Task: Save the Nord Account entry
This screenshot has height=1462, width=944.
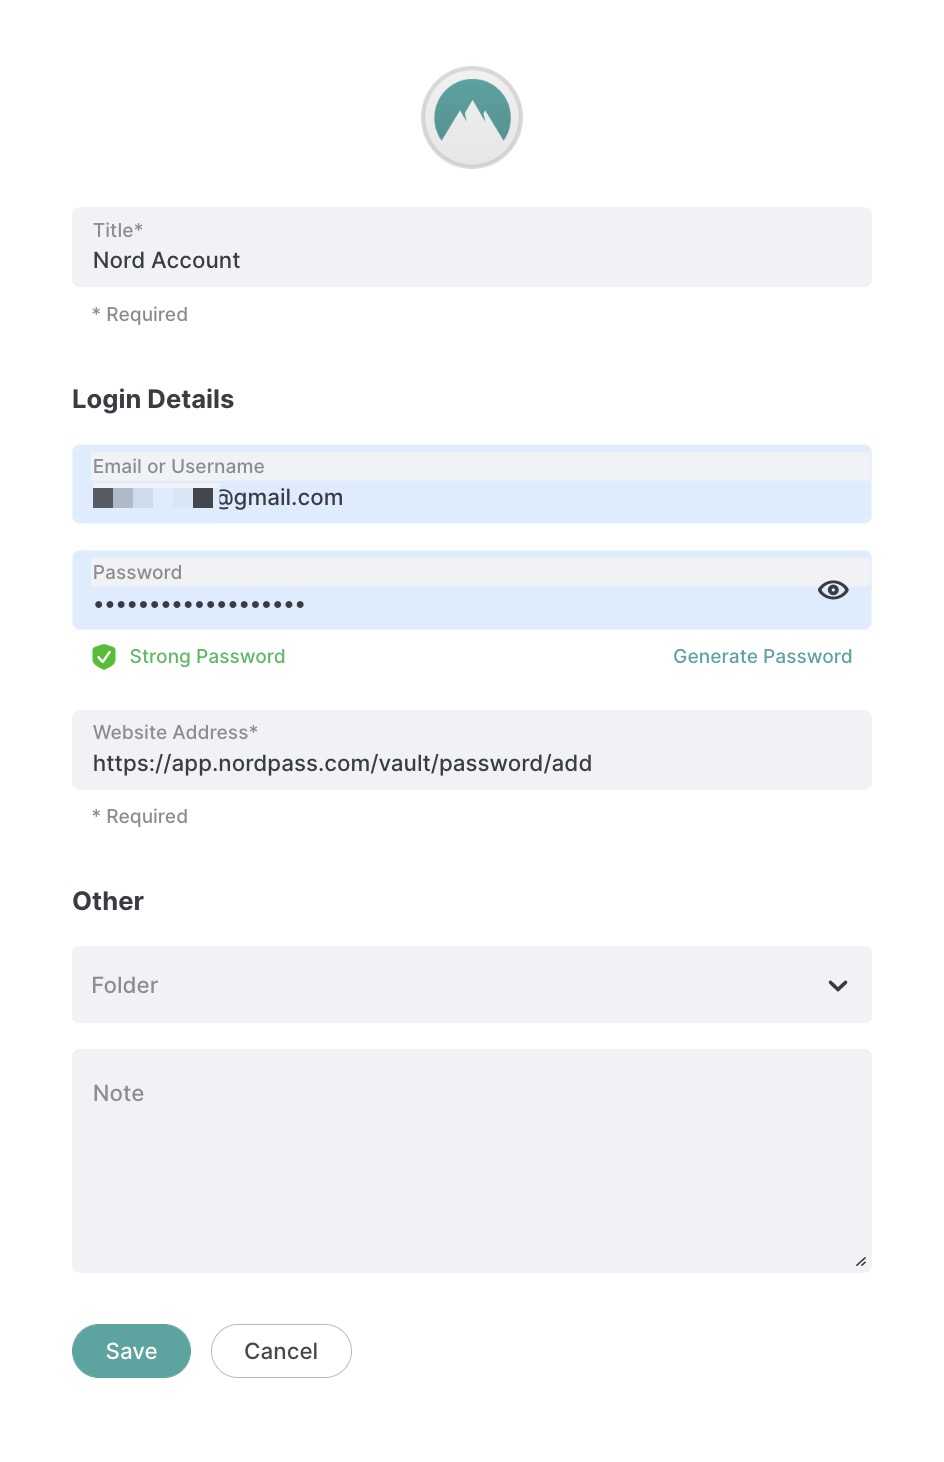Action: 131,1351
